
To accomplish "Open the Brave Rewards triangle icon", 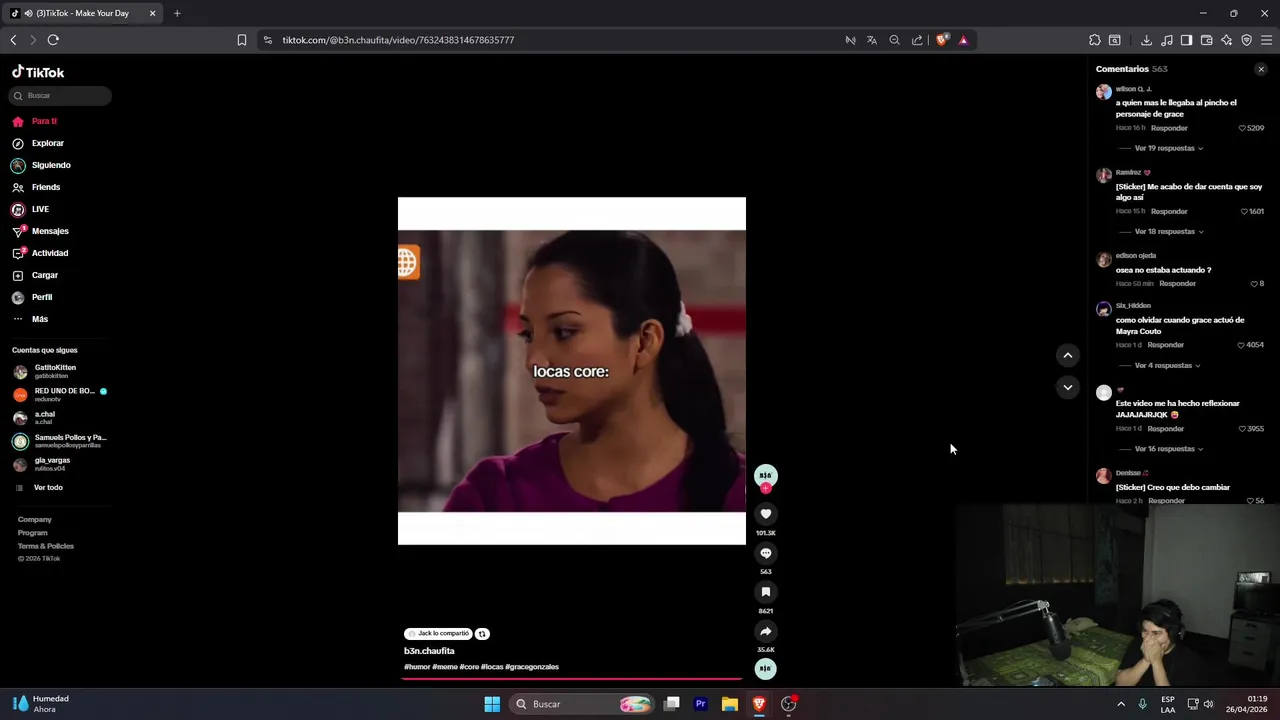I will [x=963, y=40].
